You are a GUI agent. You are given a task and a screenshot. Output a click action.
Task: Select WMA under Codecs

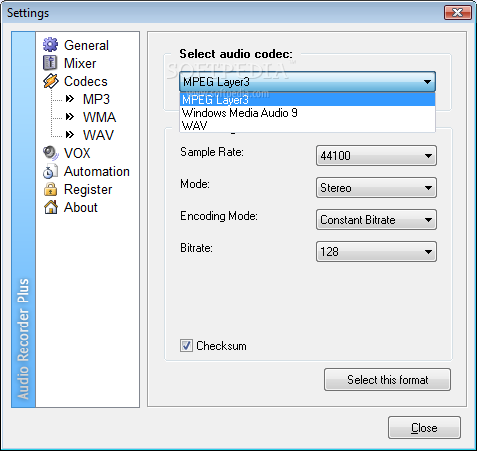pyautogui.click(x=99, y=117)
